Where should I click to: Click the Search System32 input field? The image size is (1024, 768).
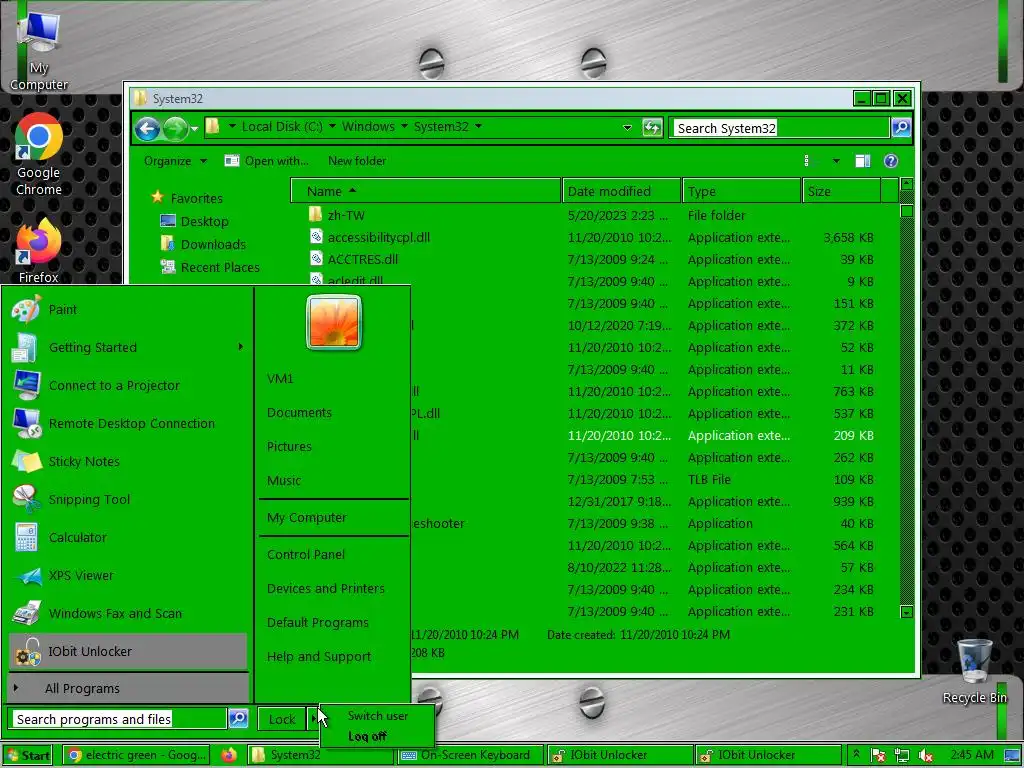(781, 128)
